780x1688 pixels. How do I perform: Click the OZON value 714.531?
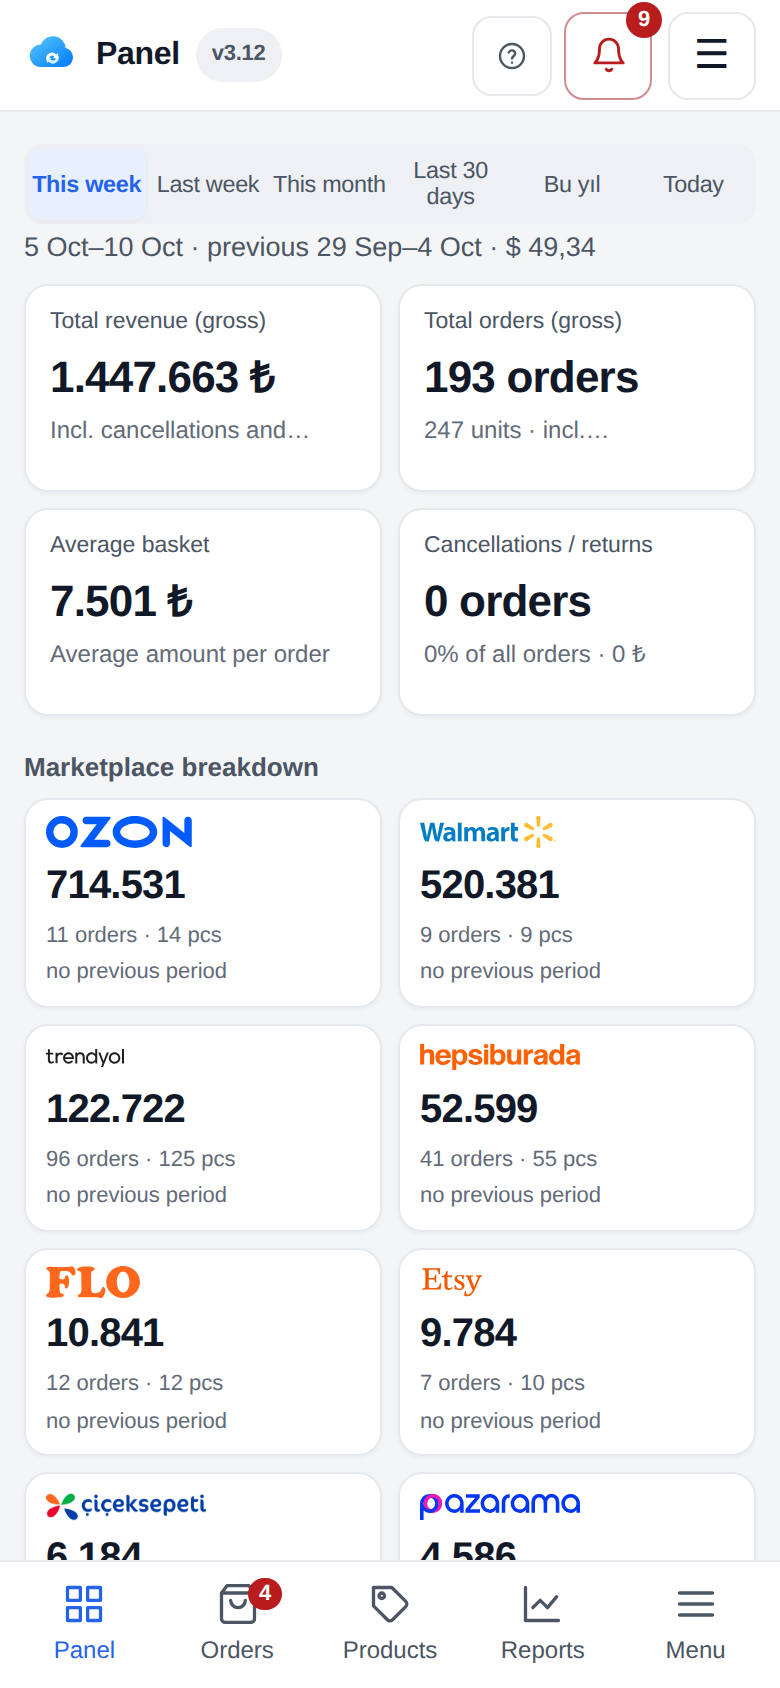point(116,885)
